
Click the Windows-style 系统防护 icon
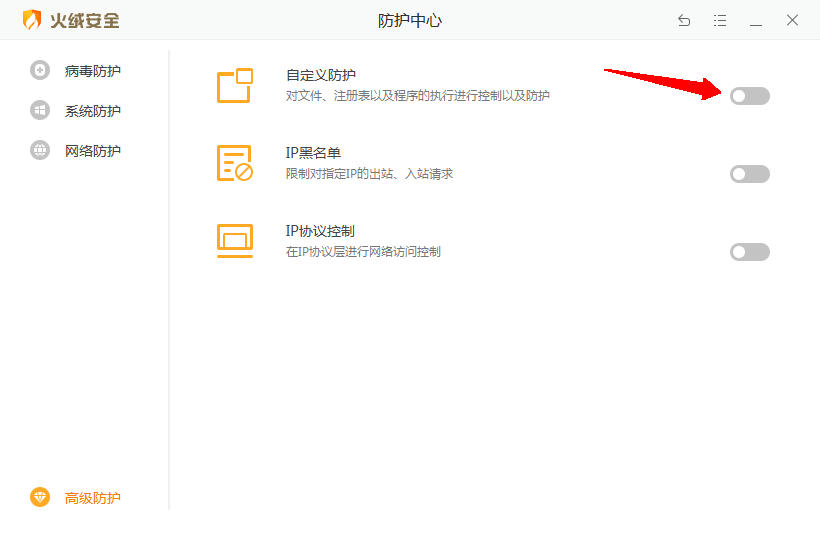coord(40,111)
